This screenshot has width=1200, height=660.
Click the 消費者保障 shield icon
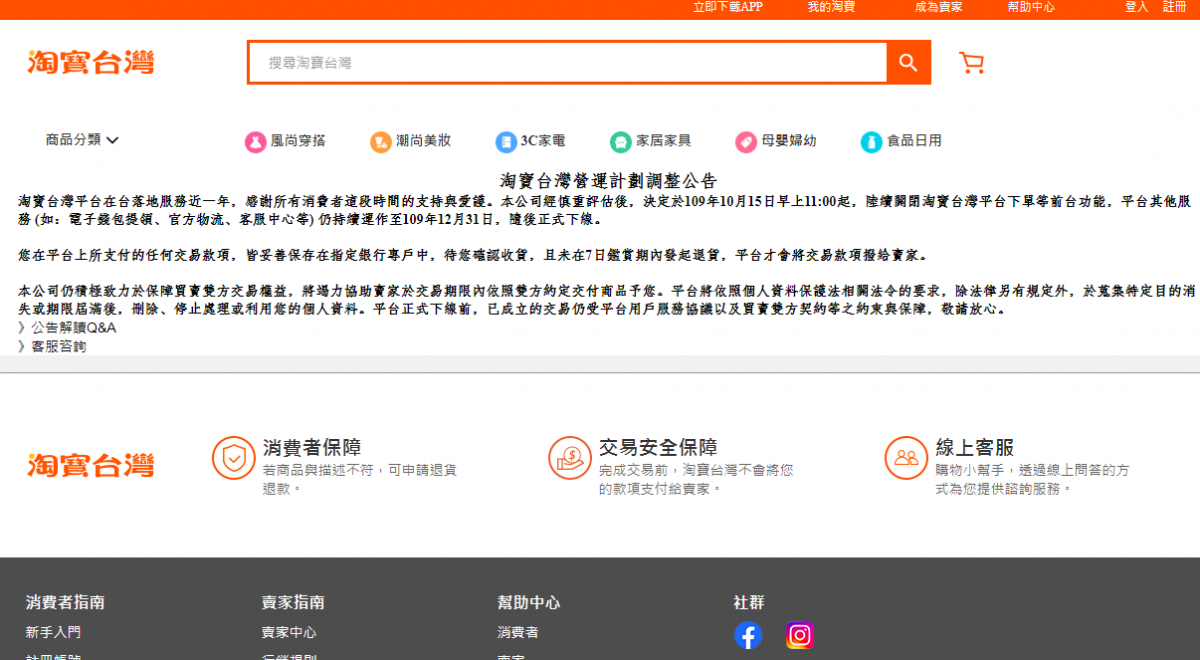point(234,458)
